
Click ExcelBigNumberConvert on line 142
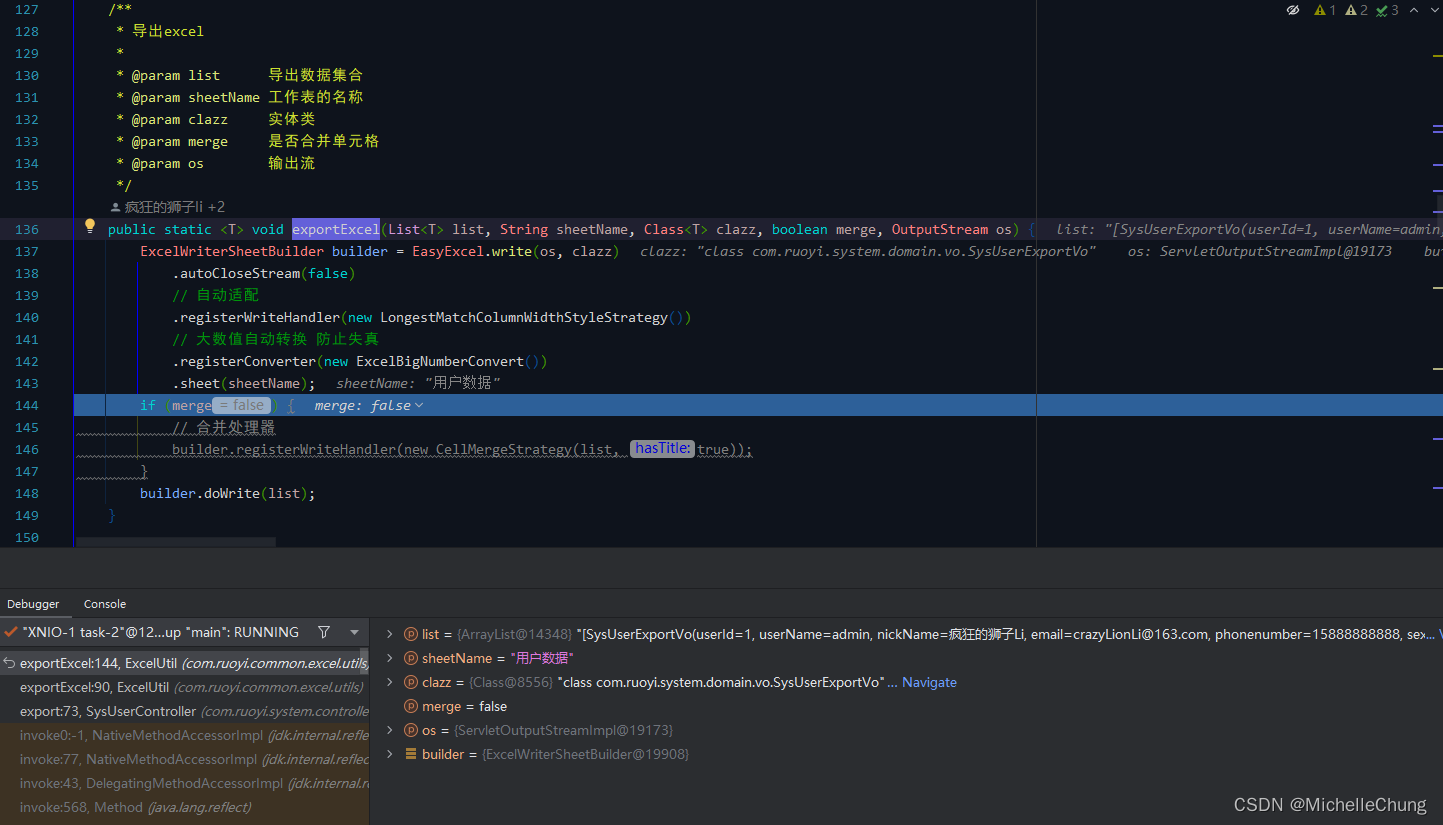[439, 361]
